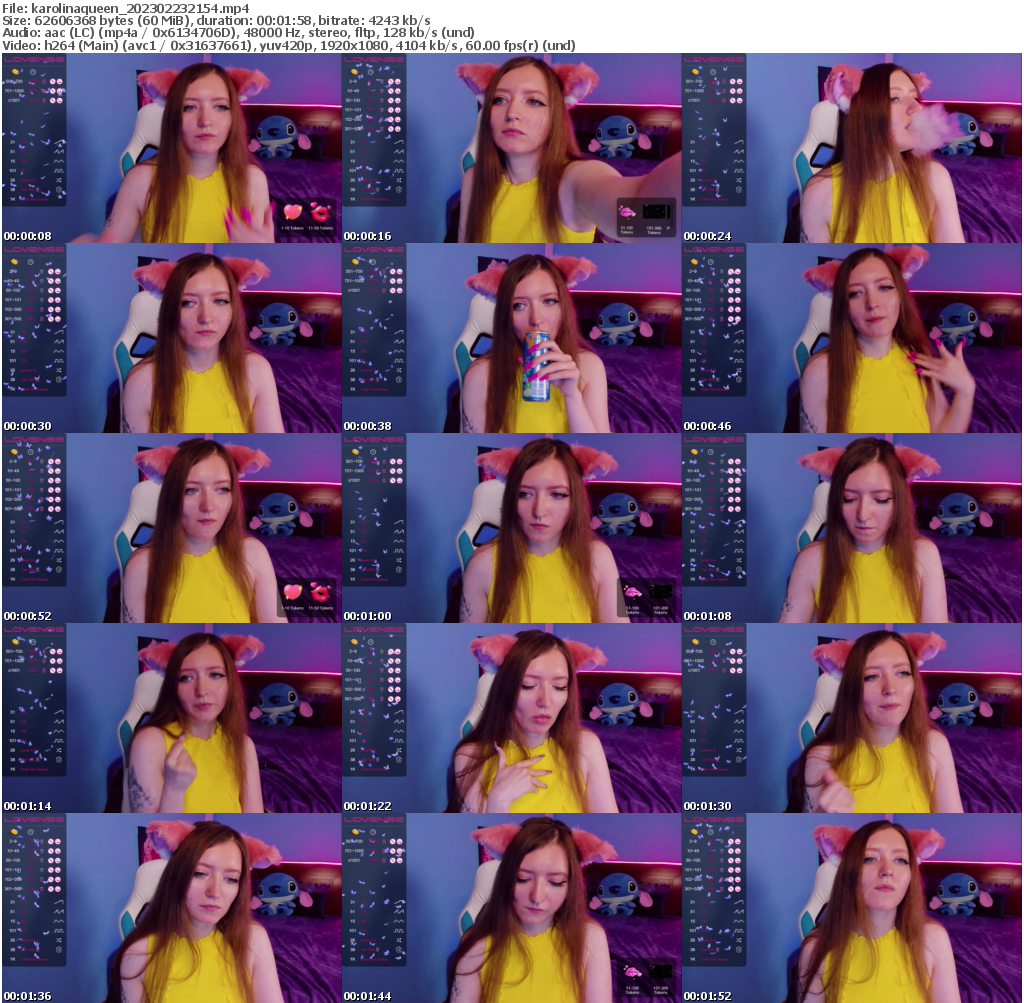
Task: Click the pink kiss lips 11-50 Tokens icon
Action: [321, 213]
